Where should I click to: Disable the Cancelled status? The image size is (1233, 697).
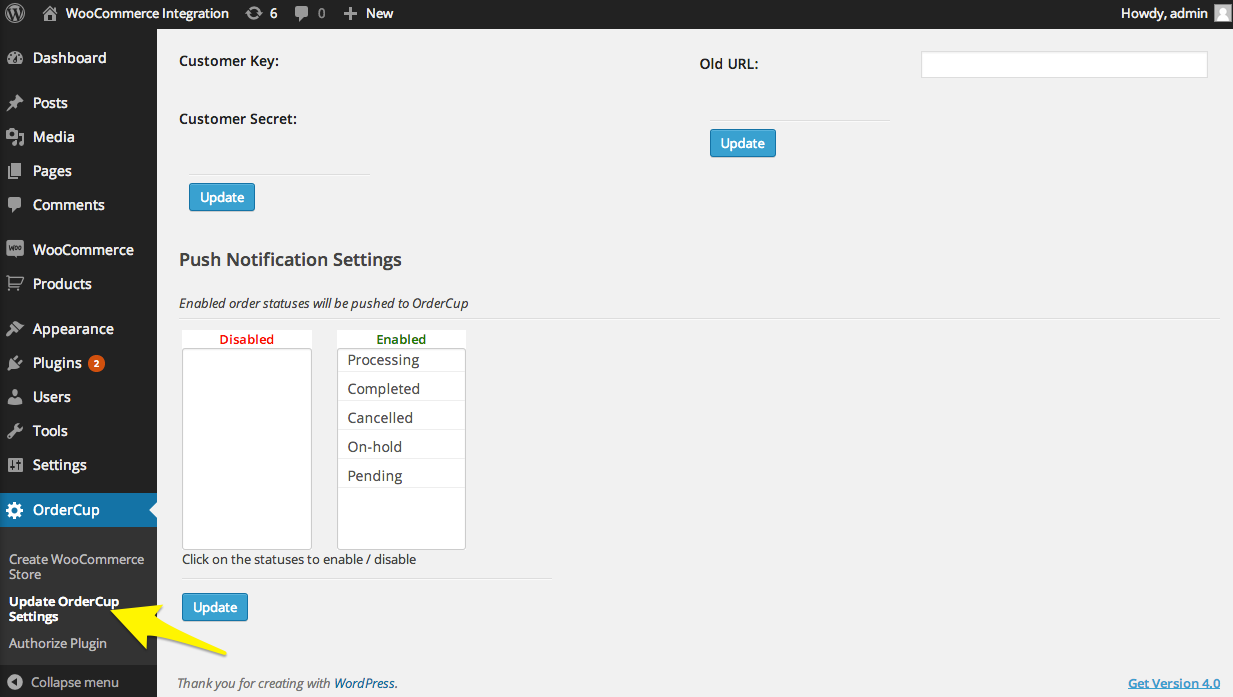point(401,418)
